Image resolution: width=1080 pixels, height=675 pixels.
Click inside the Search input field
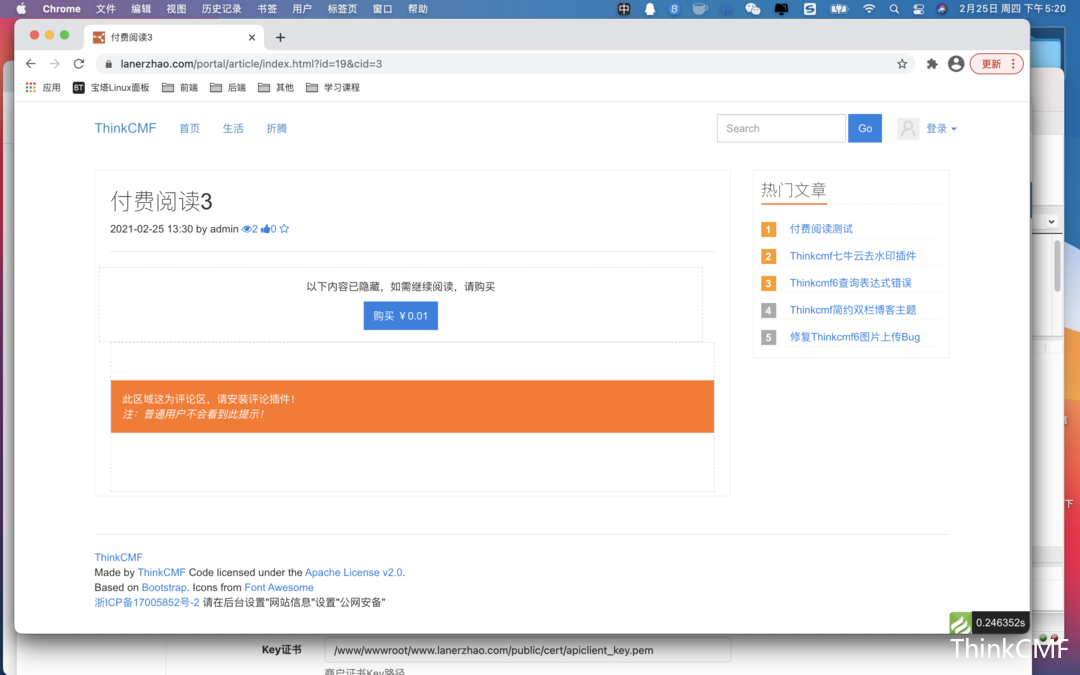[781, 129]
